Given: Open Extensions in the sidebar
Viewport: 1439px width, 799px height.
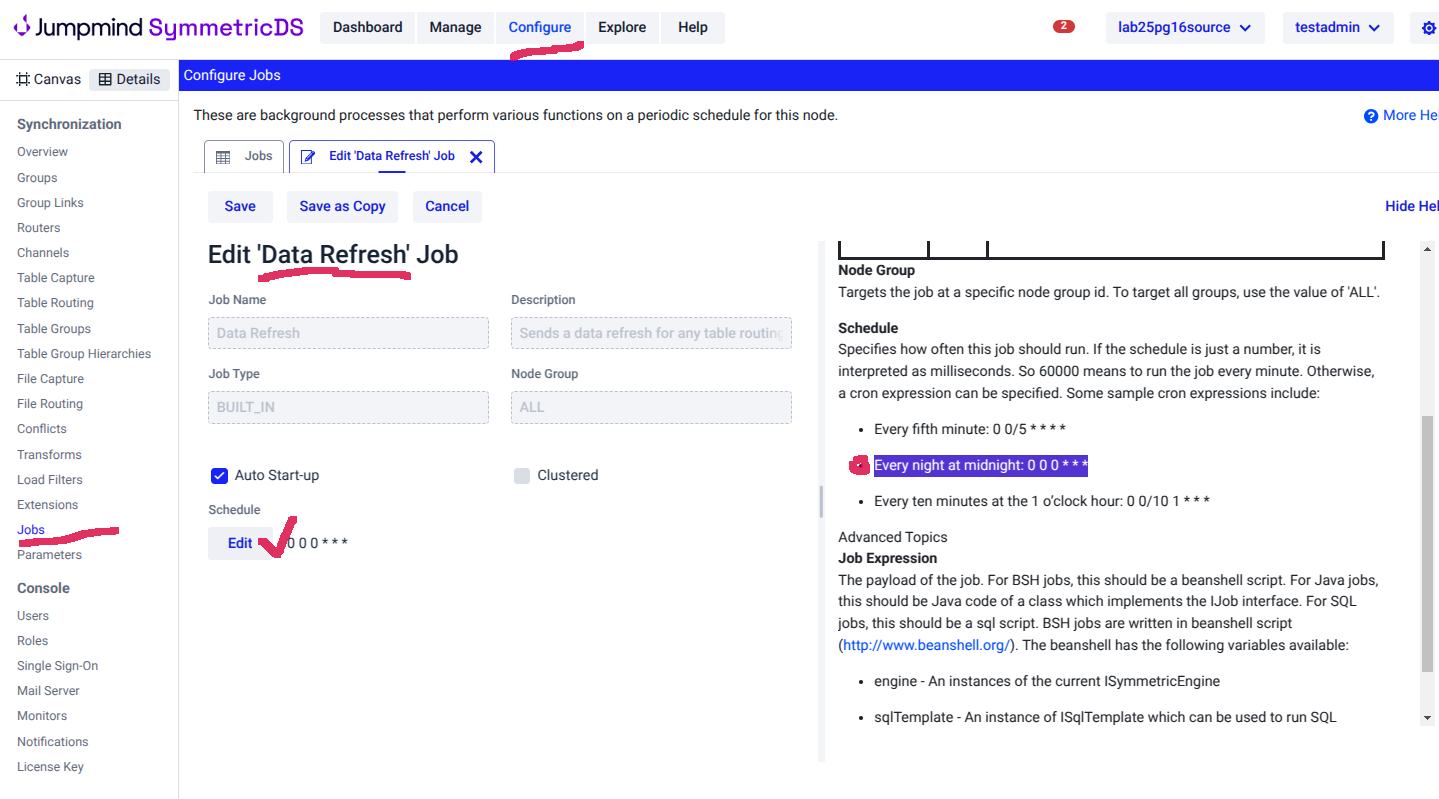Looking at the screenshot, I should point(47,505).
